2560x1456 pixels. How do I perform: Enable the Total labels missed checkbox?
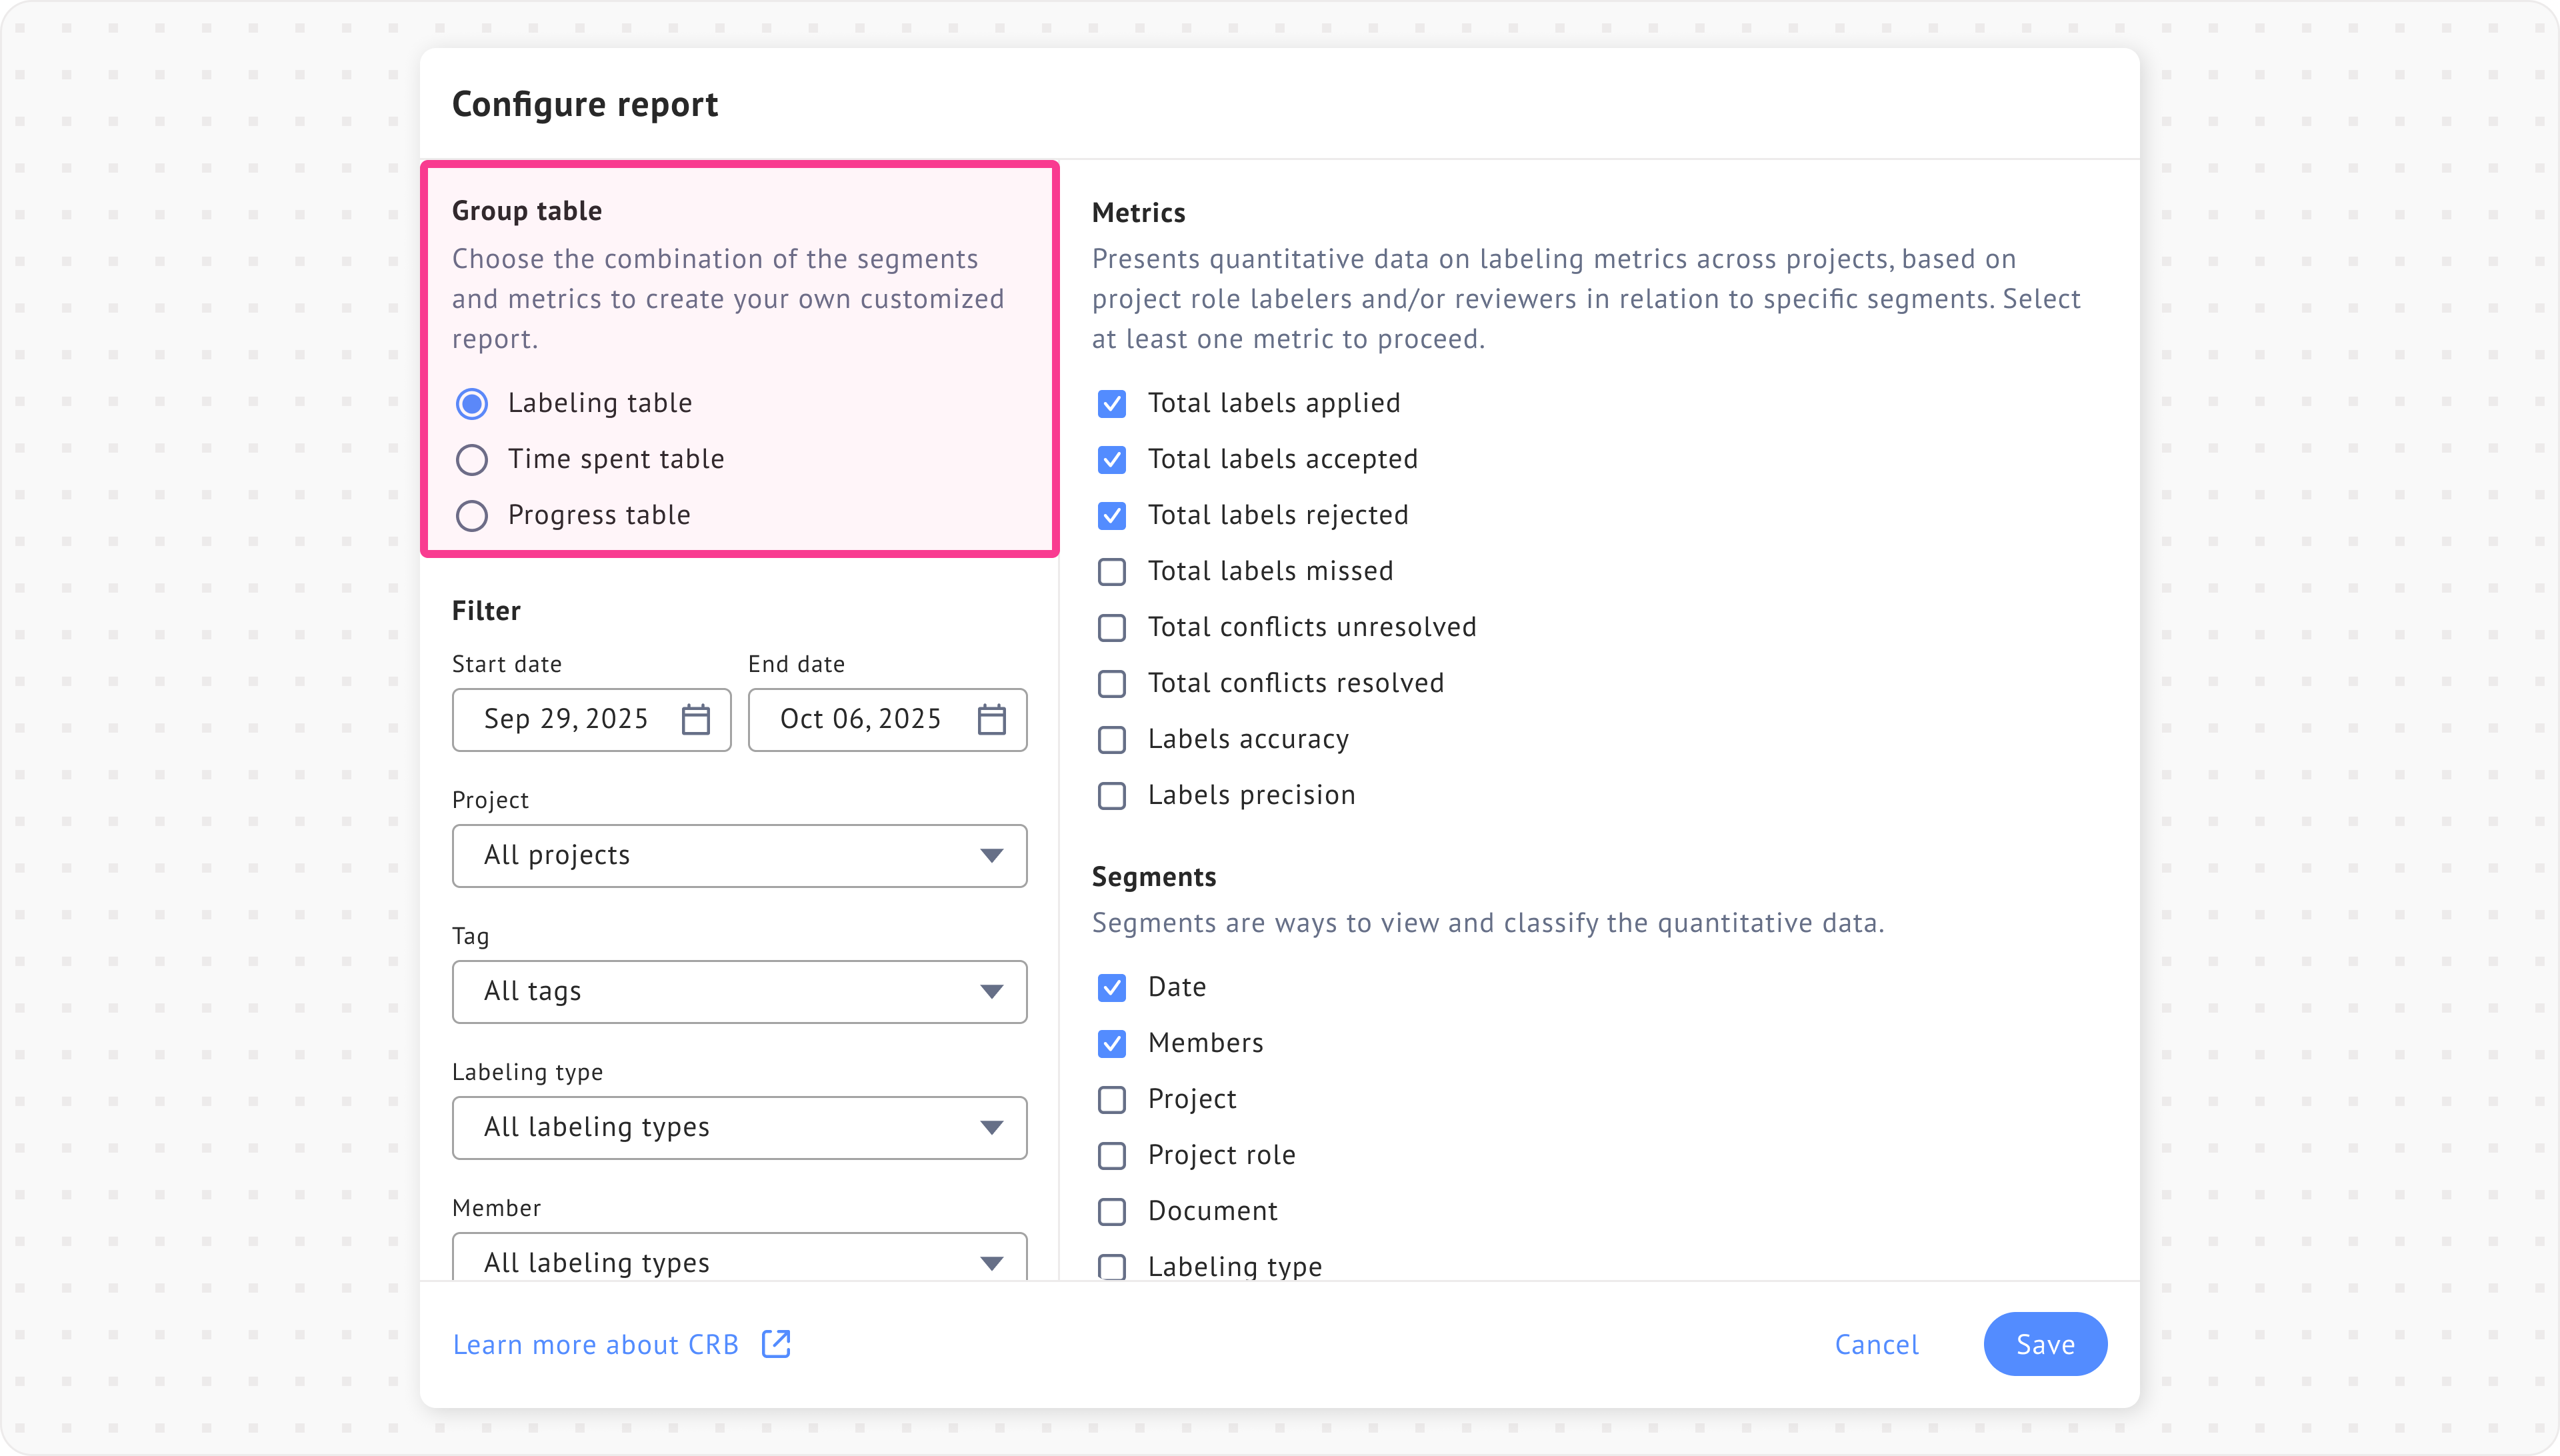pos(1111,571)
